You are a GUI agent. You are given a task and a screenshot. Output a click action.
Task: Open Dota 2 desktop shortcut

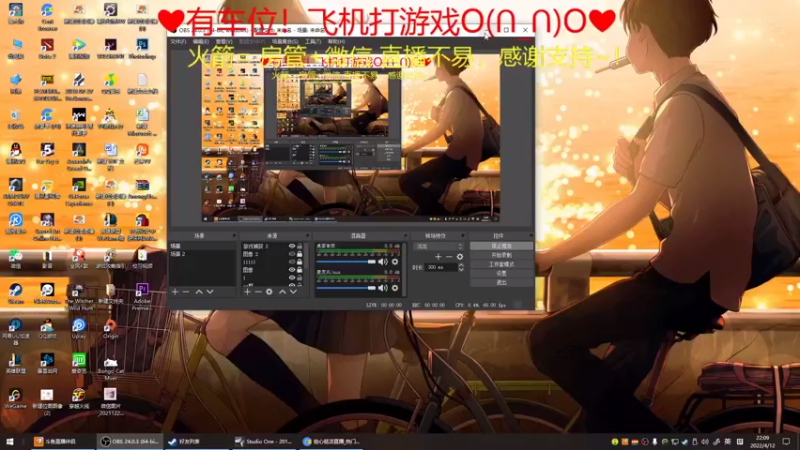[47, 48]
